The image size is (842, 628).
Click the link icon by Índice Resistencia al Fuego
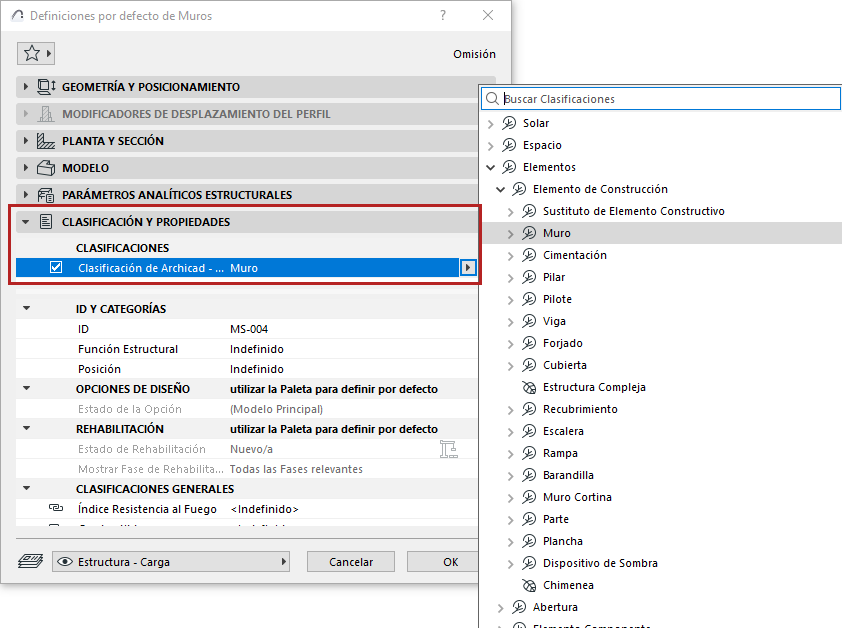coord(56,508)
